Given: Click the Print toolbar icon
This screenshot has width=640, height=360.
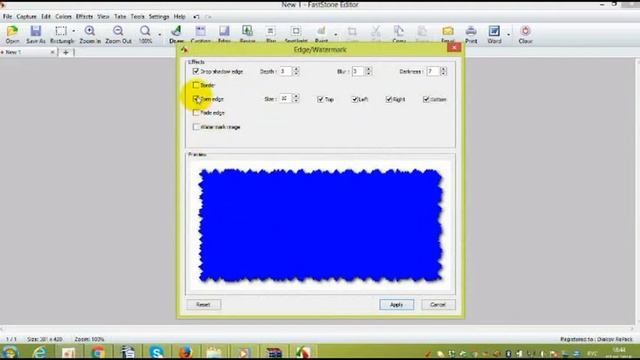Looking at the screenshot, I should point(471,34).
